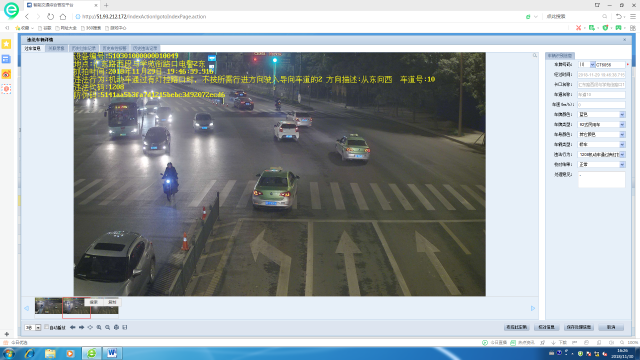Open the plate number prefix dropdown

592,65
